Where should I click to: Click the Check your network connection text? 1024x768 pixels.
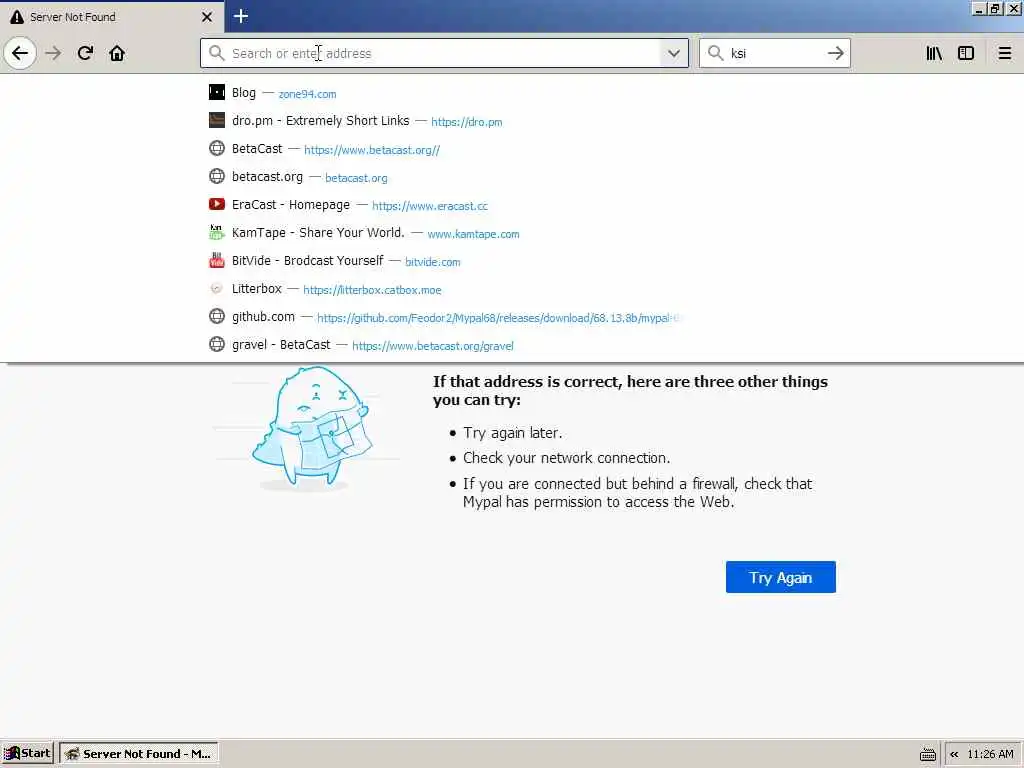click(566, 458)
